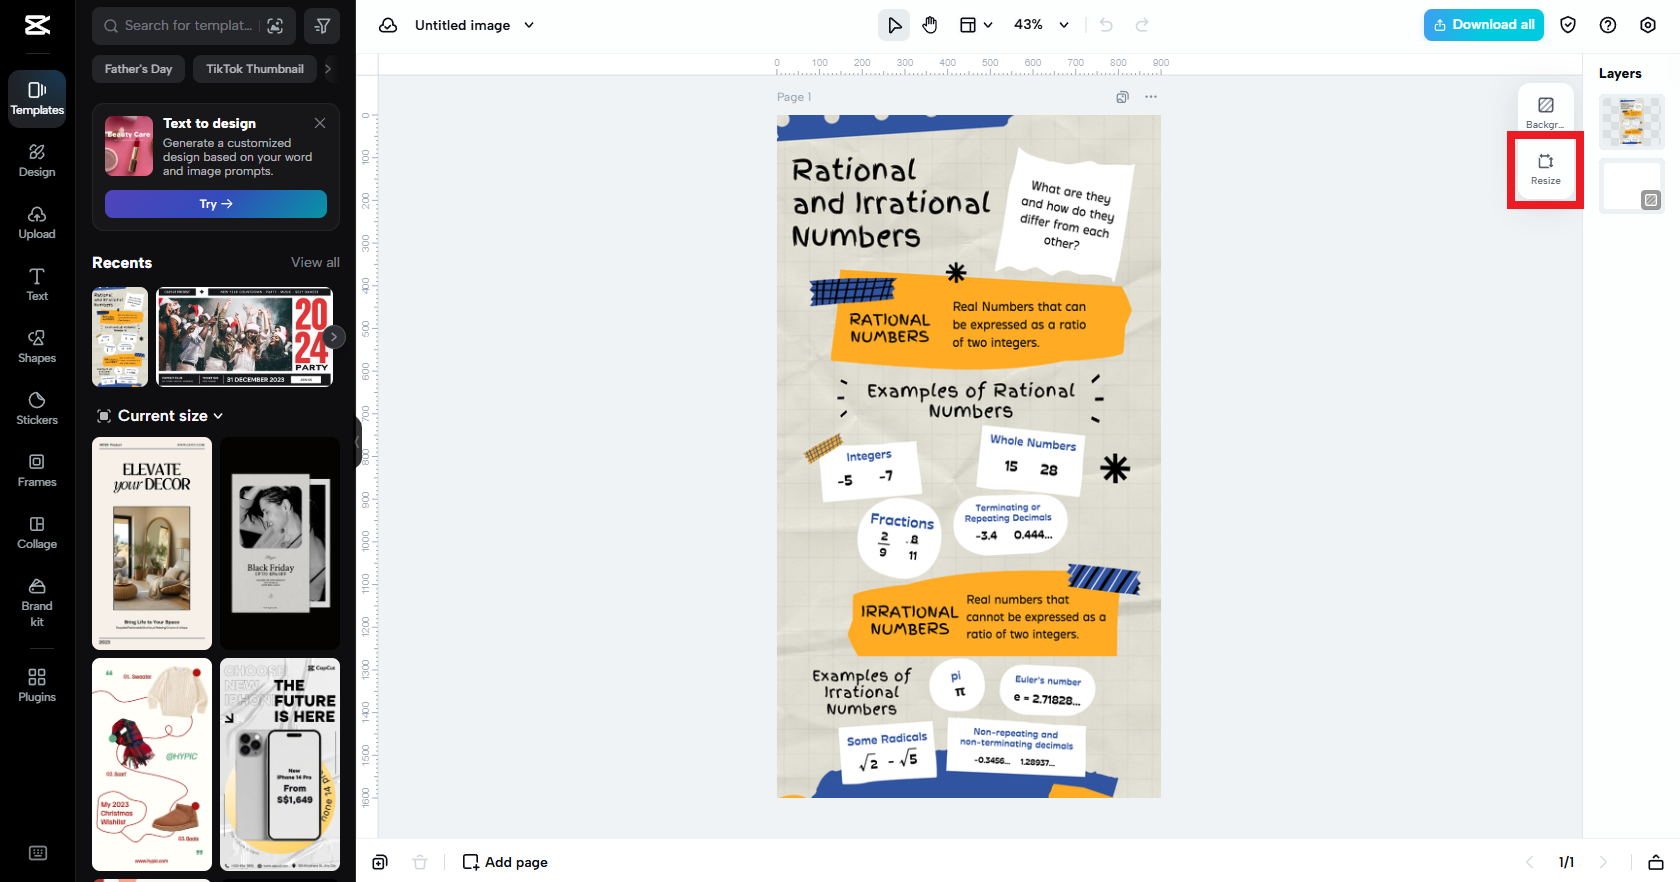Select the TikTok Thumbnail category tab
Screen dimensions: 1680x882
[254, 69]
